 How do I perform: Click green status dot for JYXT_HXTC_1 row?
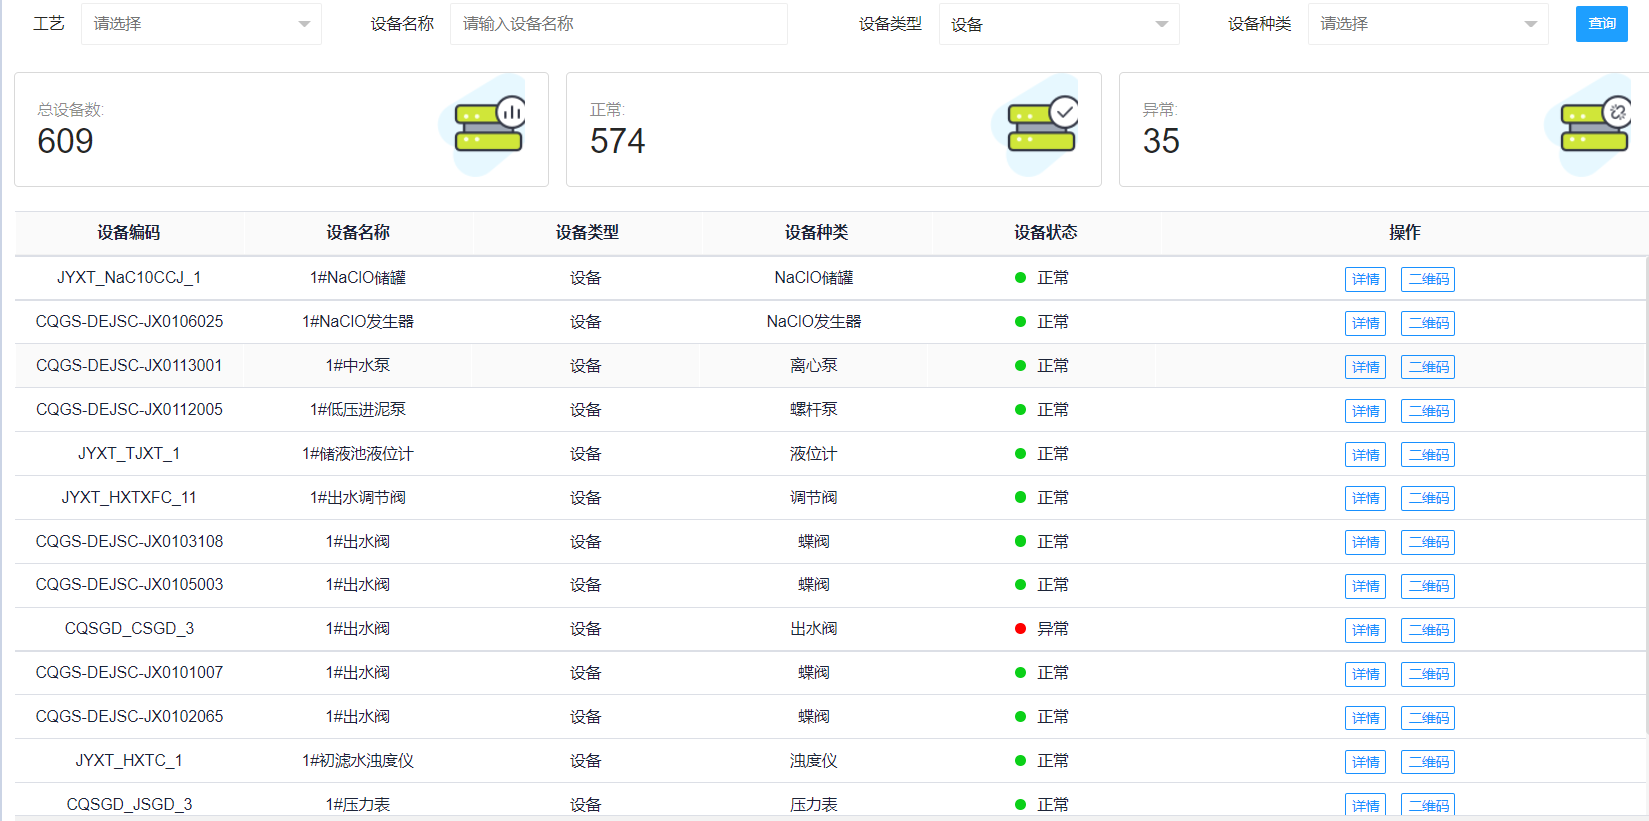click(1020, 761)
